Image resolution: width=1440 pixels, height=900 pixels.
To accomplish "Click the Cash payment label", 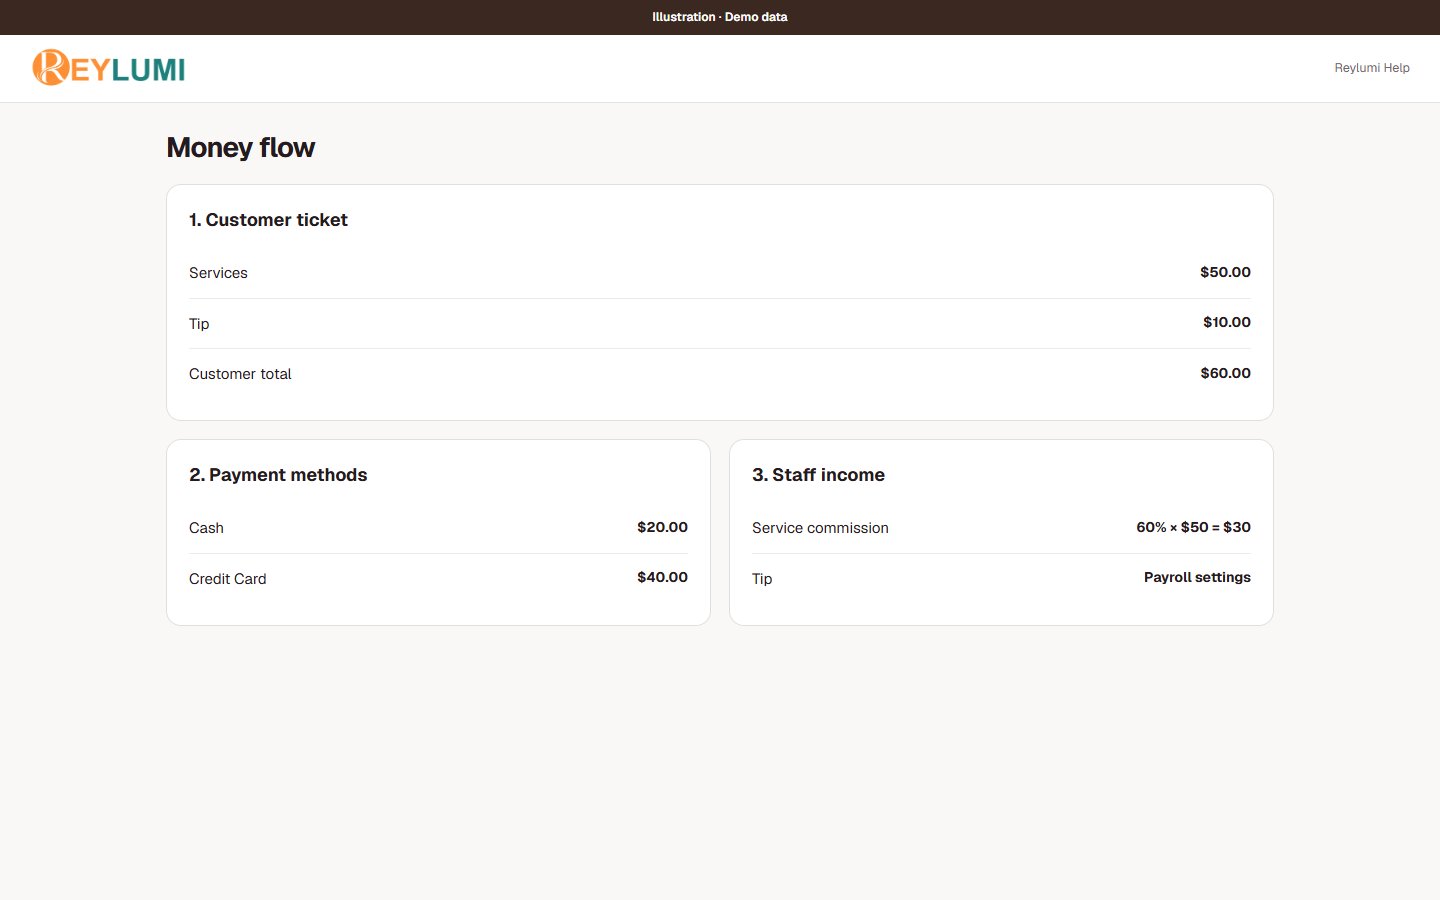I will pos(206,528).
